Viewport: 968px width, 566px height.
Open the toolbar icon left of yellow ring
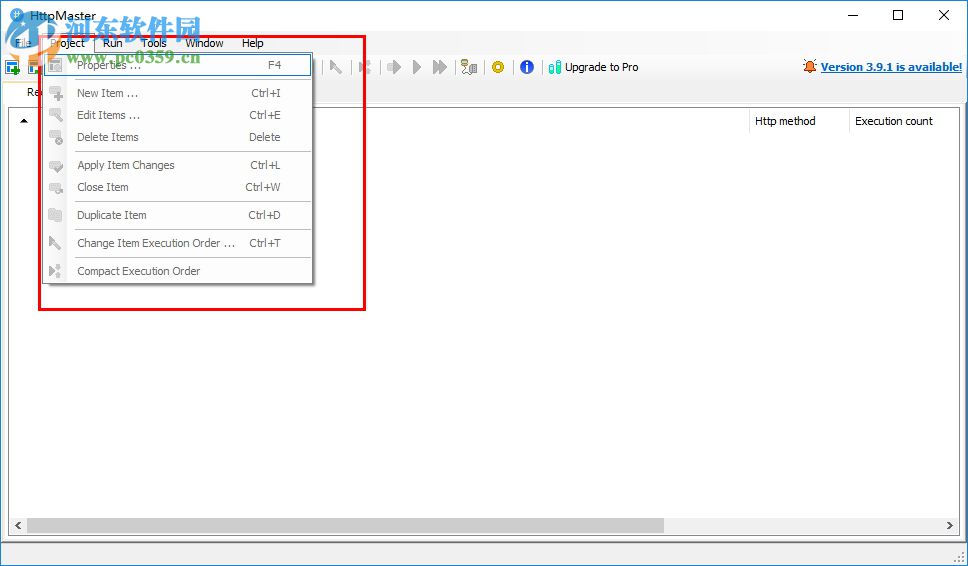[469, 67]
